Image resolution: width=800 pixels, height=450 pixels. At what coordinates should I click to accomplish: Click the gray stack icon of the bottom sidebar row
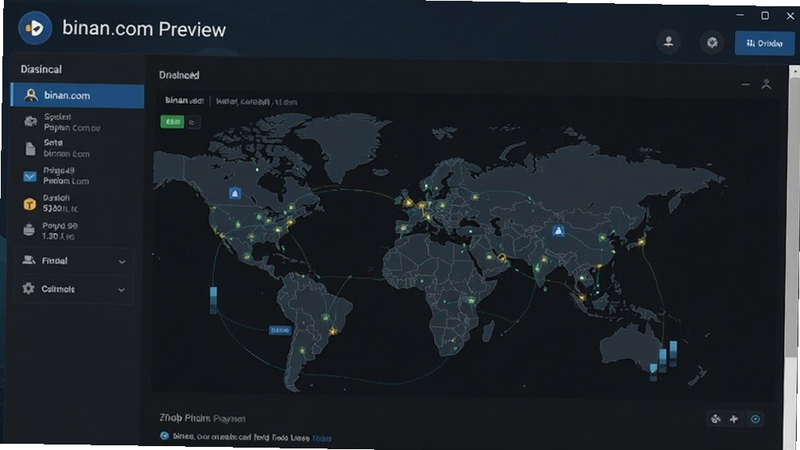29,231
